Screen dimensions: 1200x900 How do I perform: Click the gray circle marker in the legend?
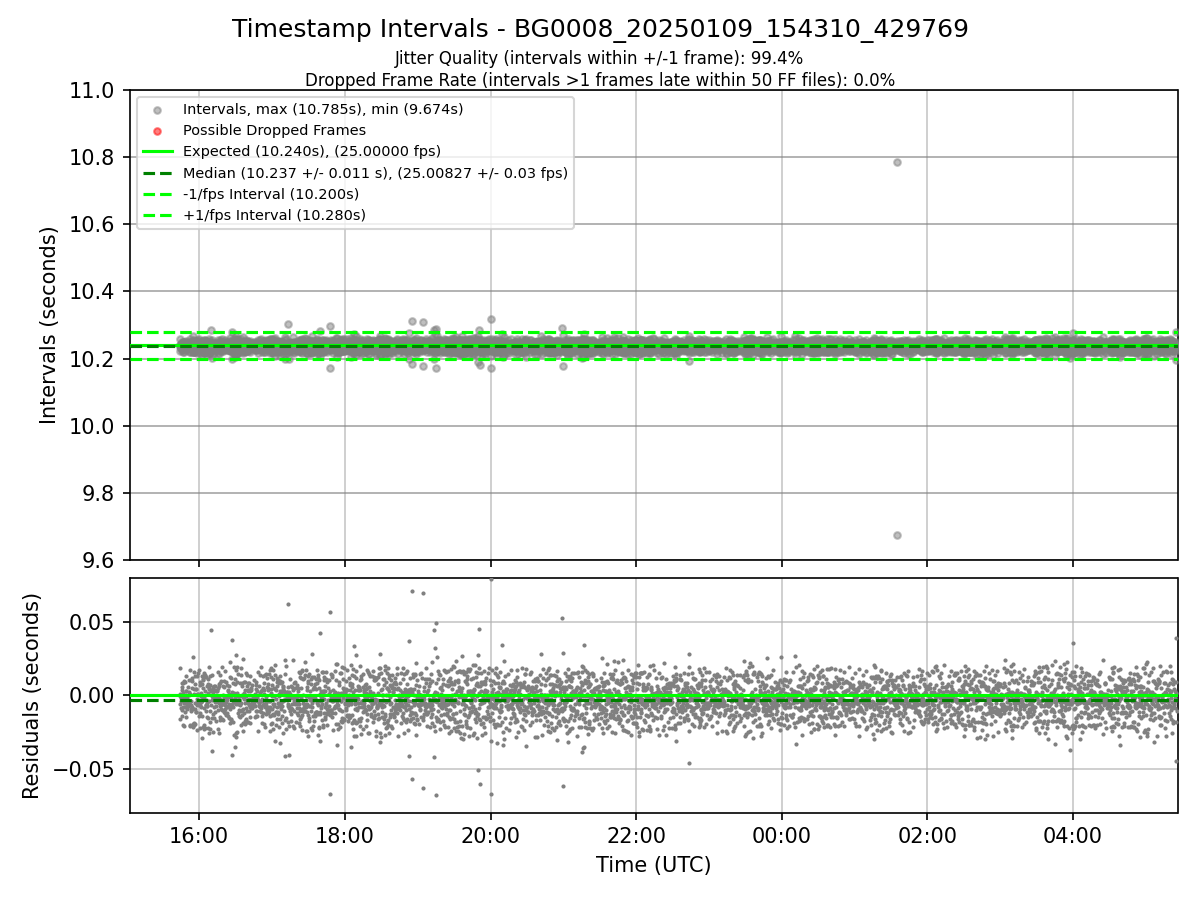click(158, 109)
